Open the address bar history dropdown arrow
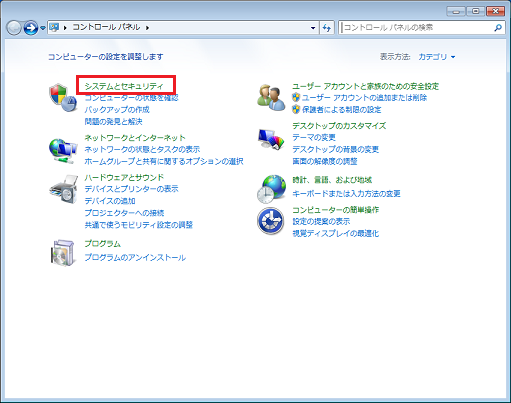This screenshot has height=403, width=511. click(313, 28)
